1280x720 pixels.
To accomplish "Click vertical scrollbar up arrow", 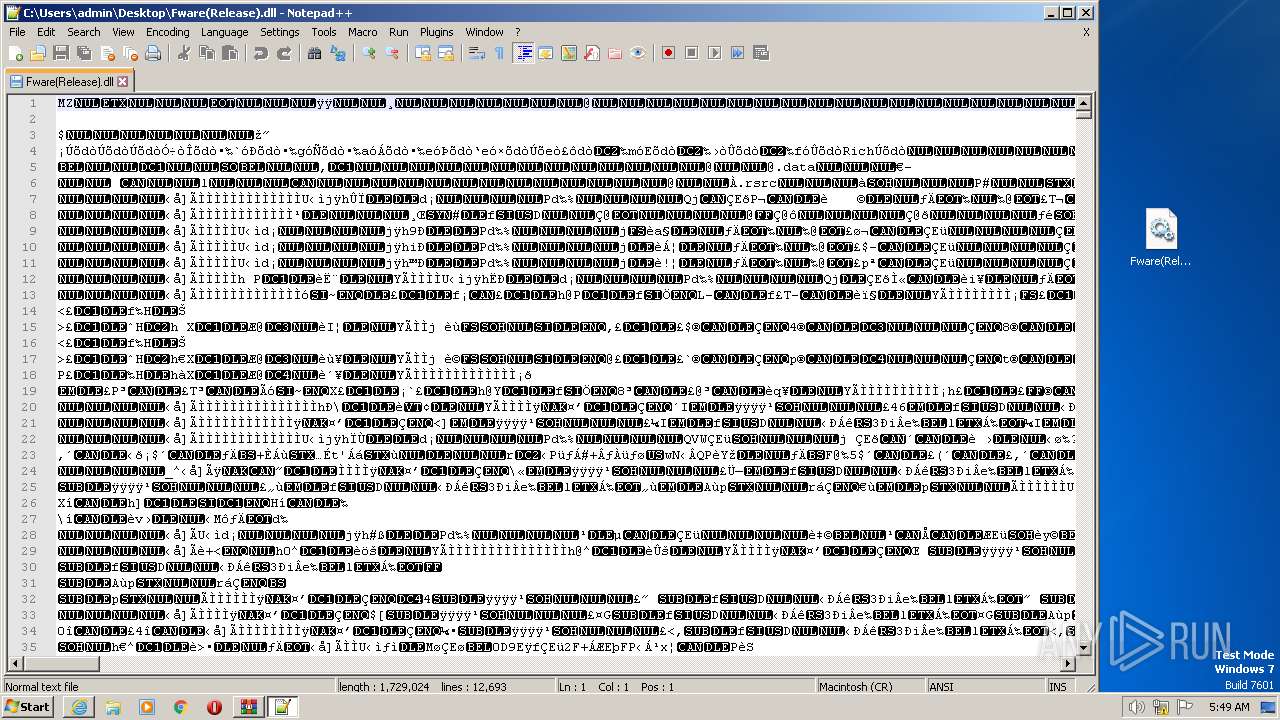I will point(1085,102).
